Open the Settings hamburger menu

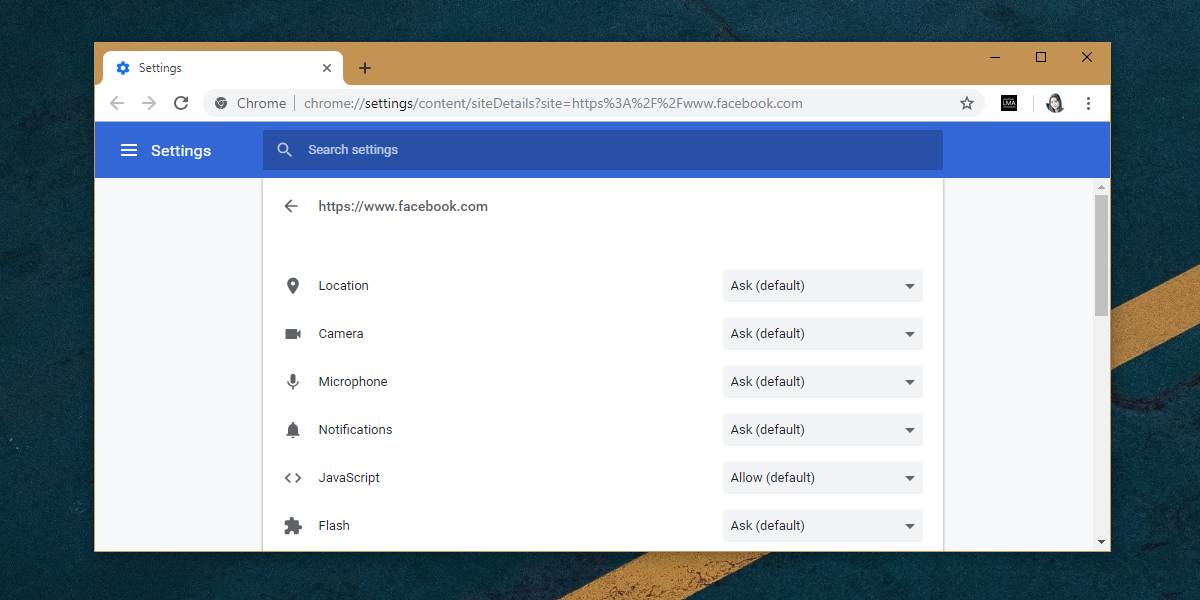129,150
